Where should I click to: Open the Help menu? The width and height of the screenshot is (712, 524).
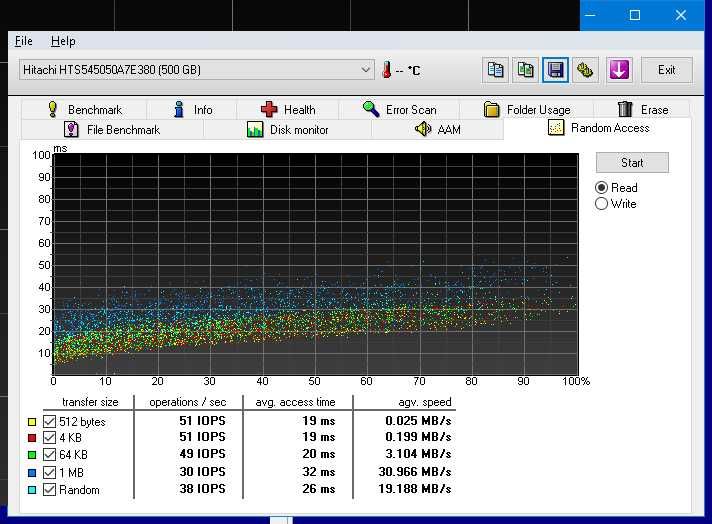(63, 41)
